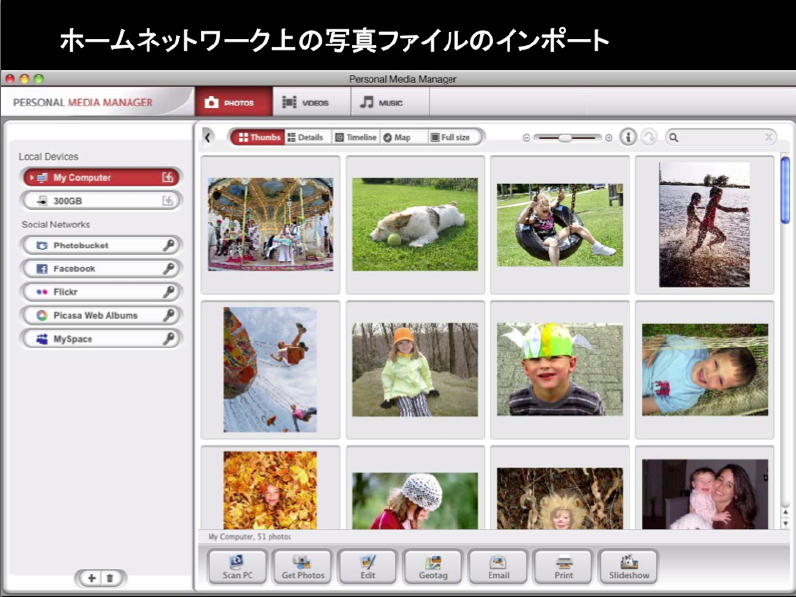Toggle the Map view
Screen dimensions: 796x597
point(397,137)
